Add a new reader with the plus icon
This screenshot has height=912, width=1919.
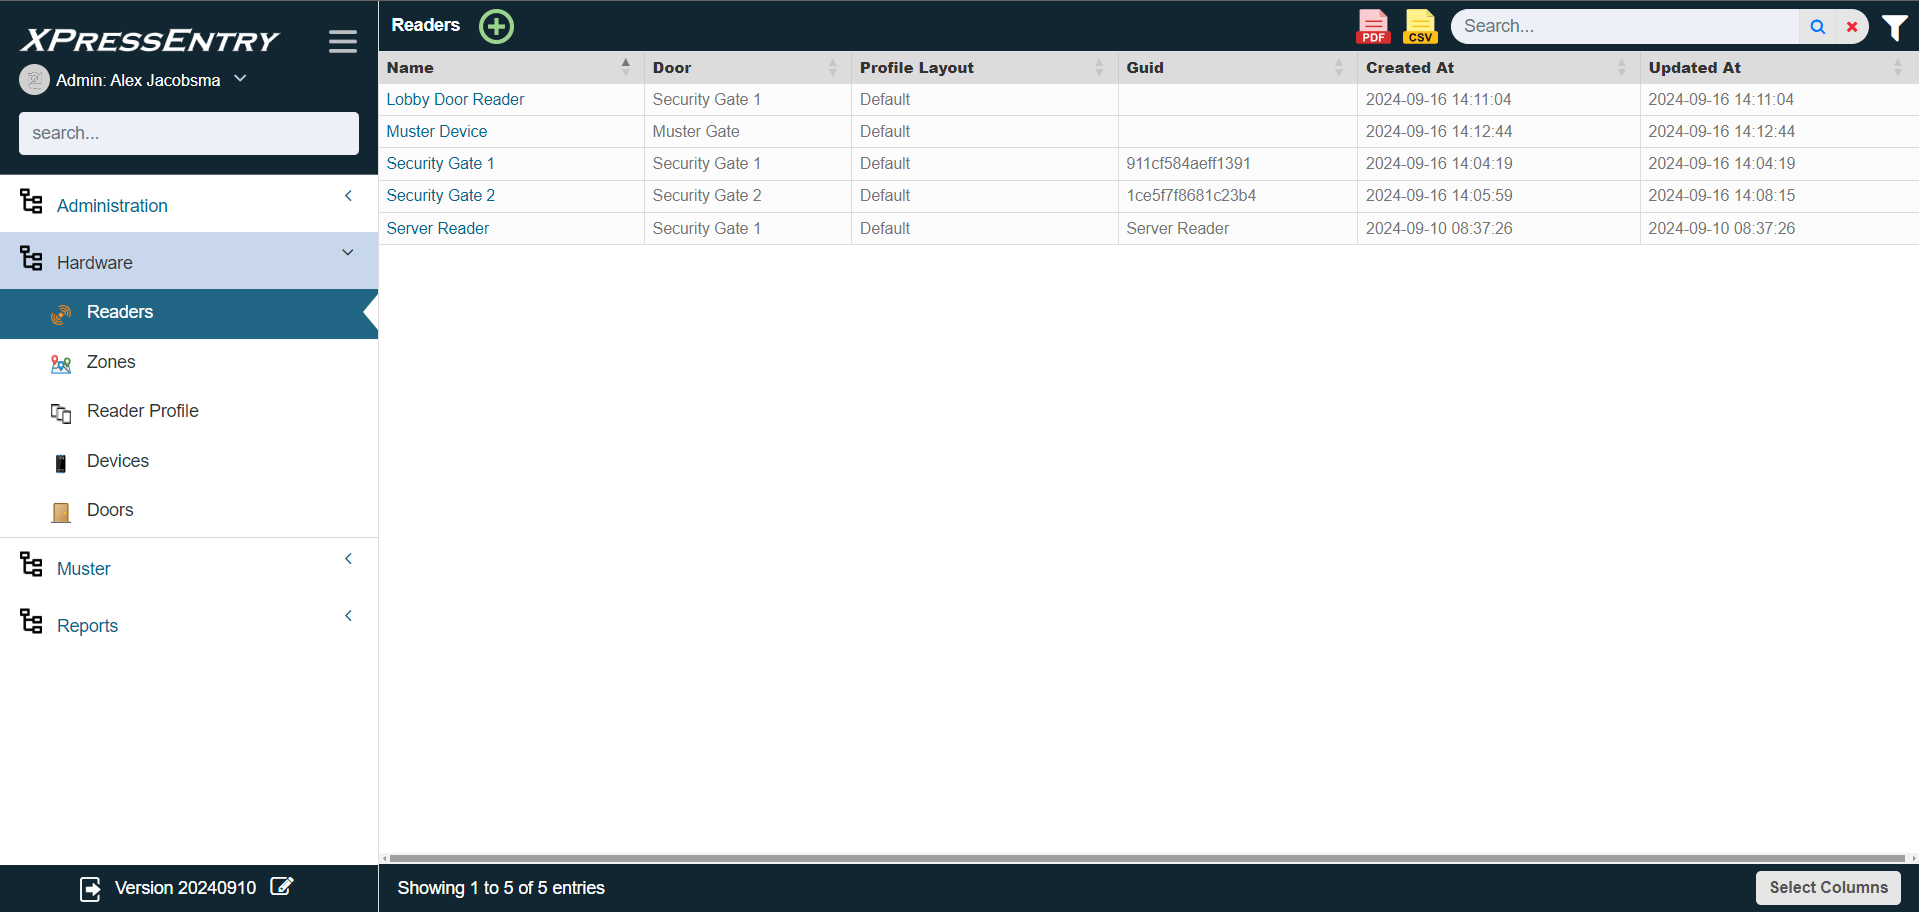click(495, 26)
